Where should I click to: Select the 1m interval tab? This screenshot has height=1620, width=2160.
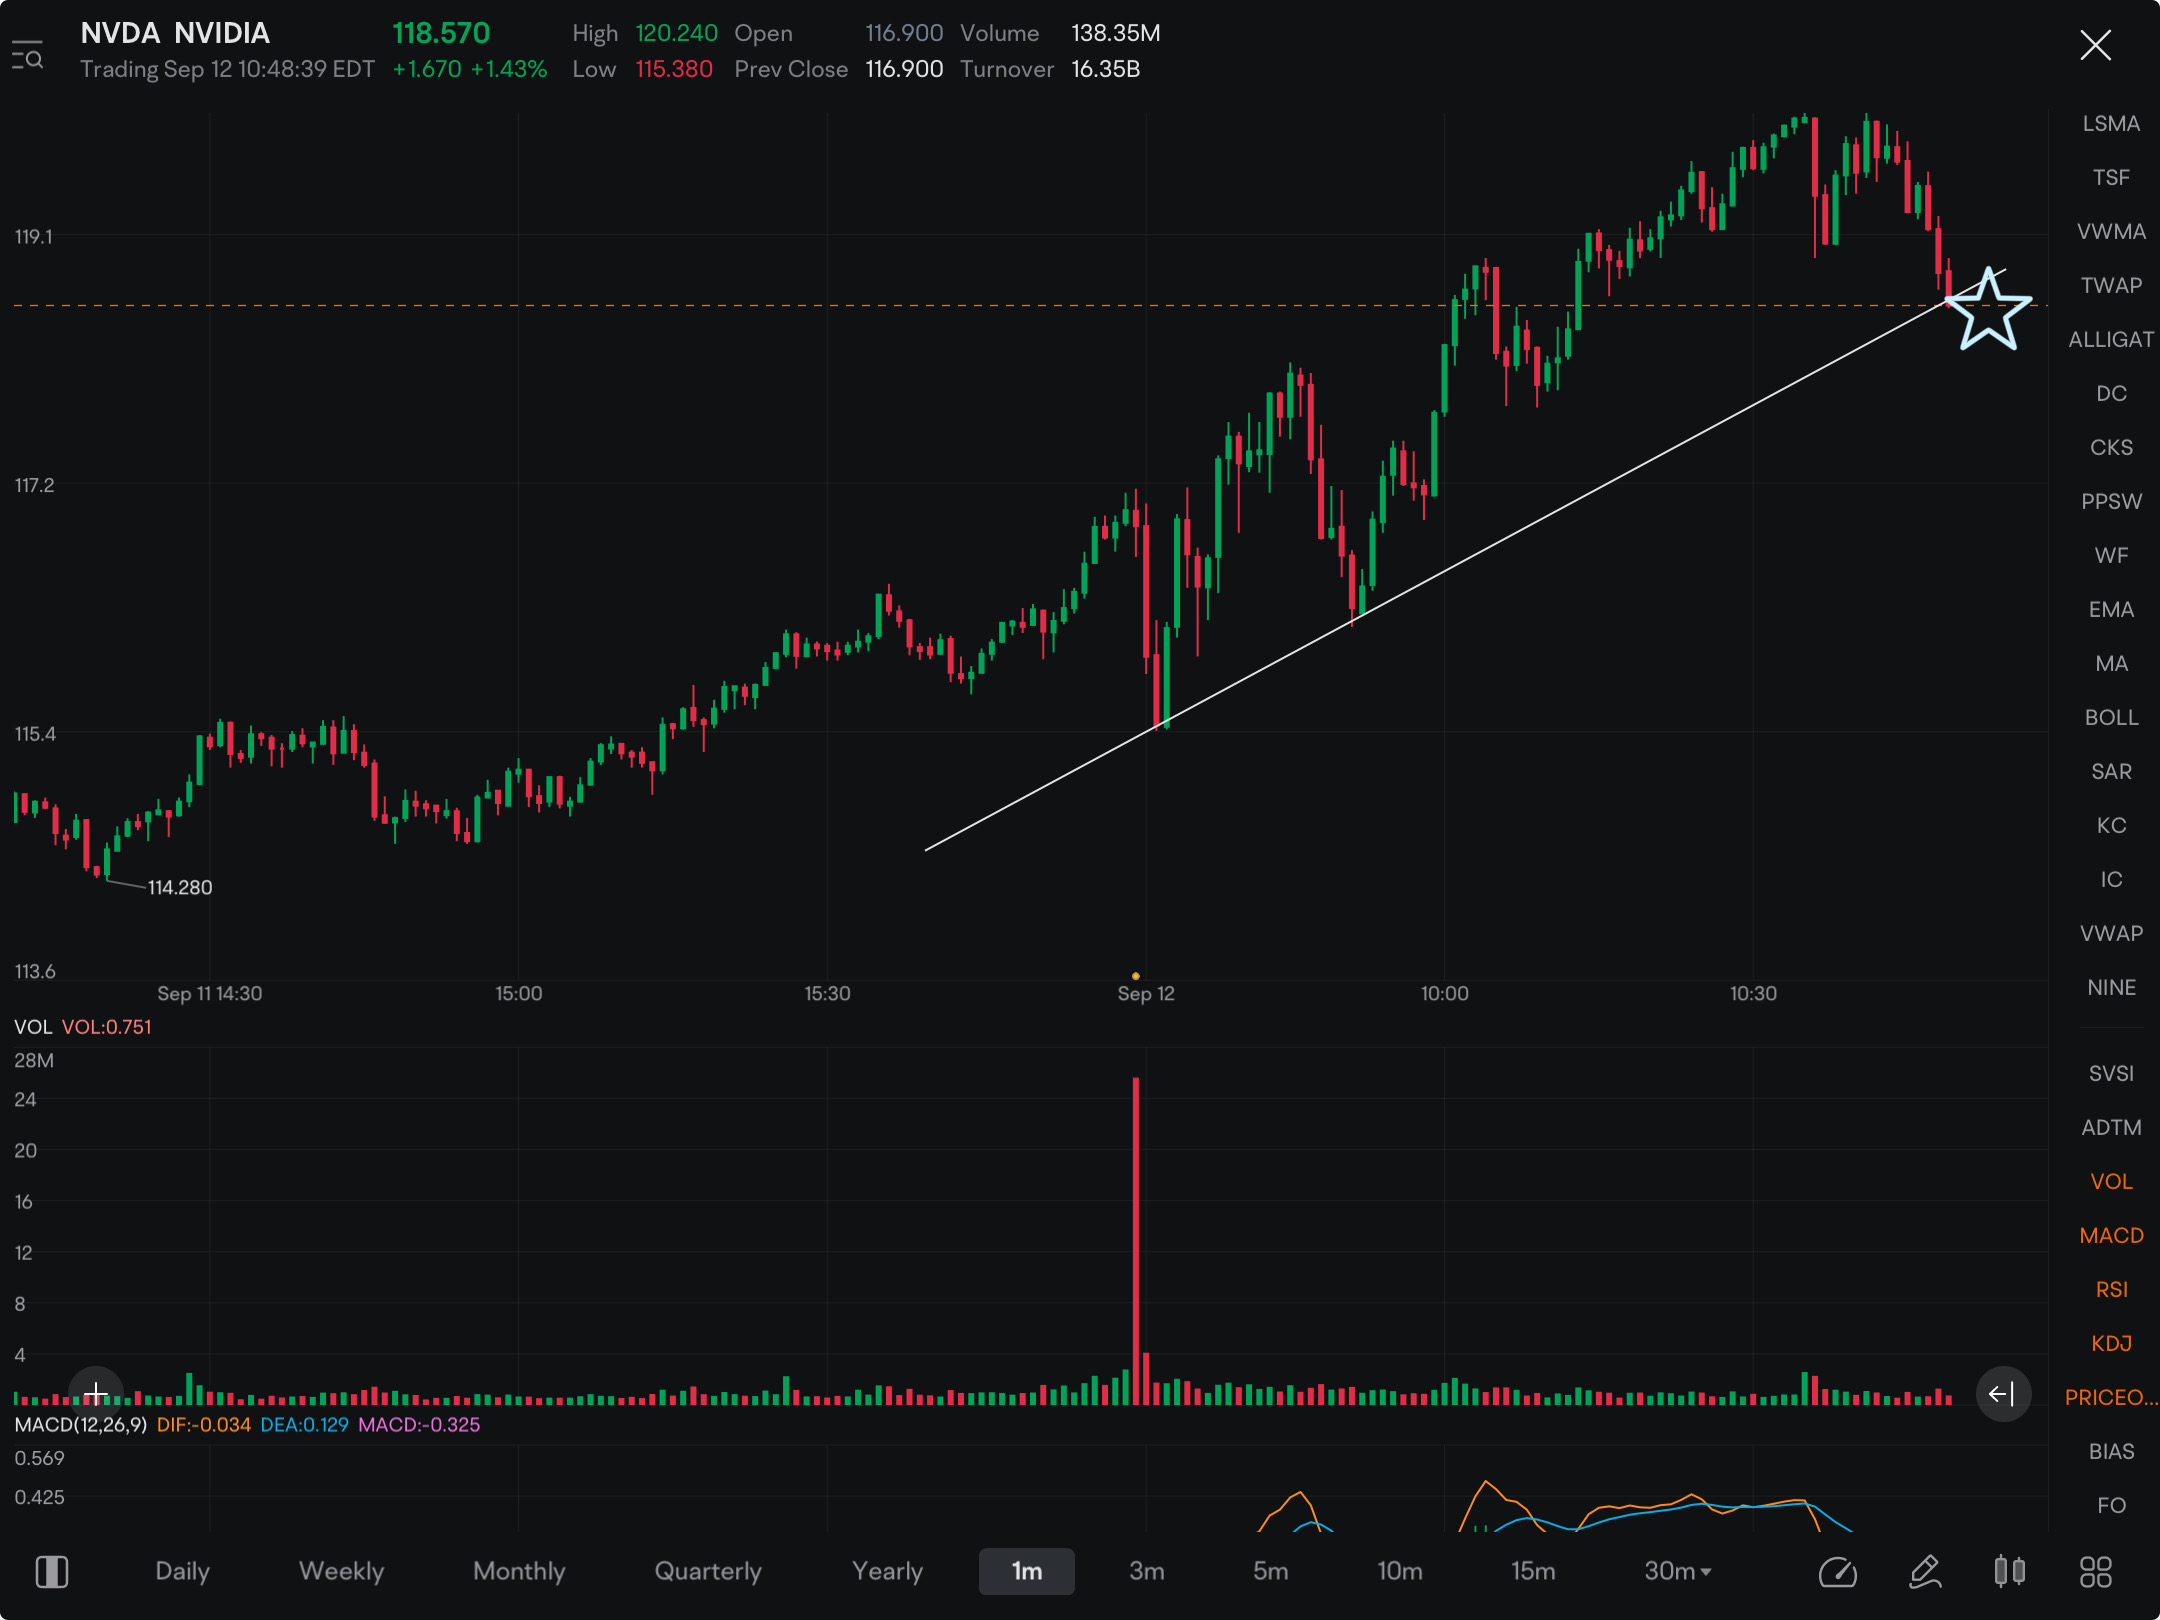click(x=1027, y=1571)
